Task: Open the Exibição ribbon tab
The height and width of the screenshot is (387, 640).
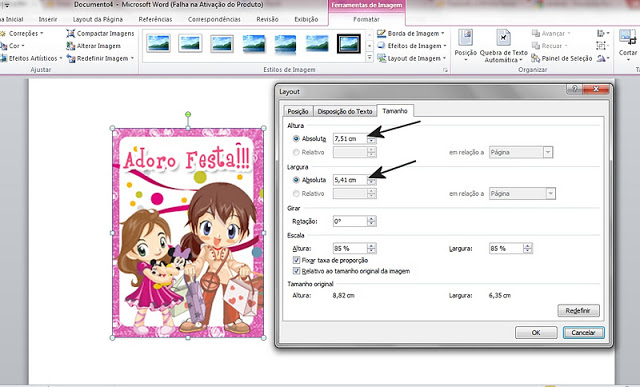Action: [306, 19]
